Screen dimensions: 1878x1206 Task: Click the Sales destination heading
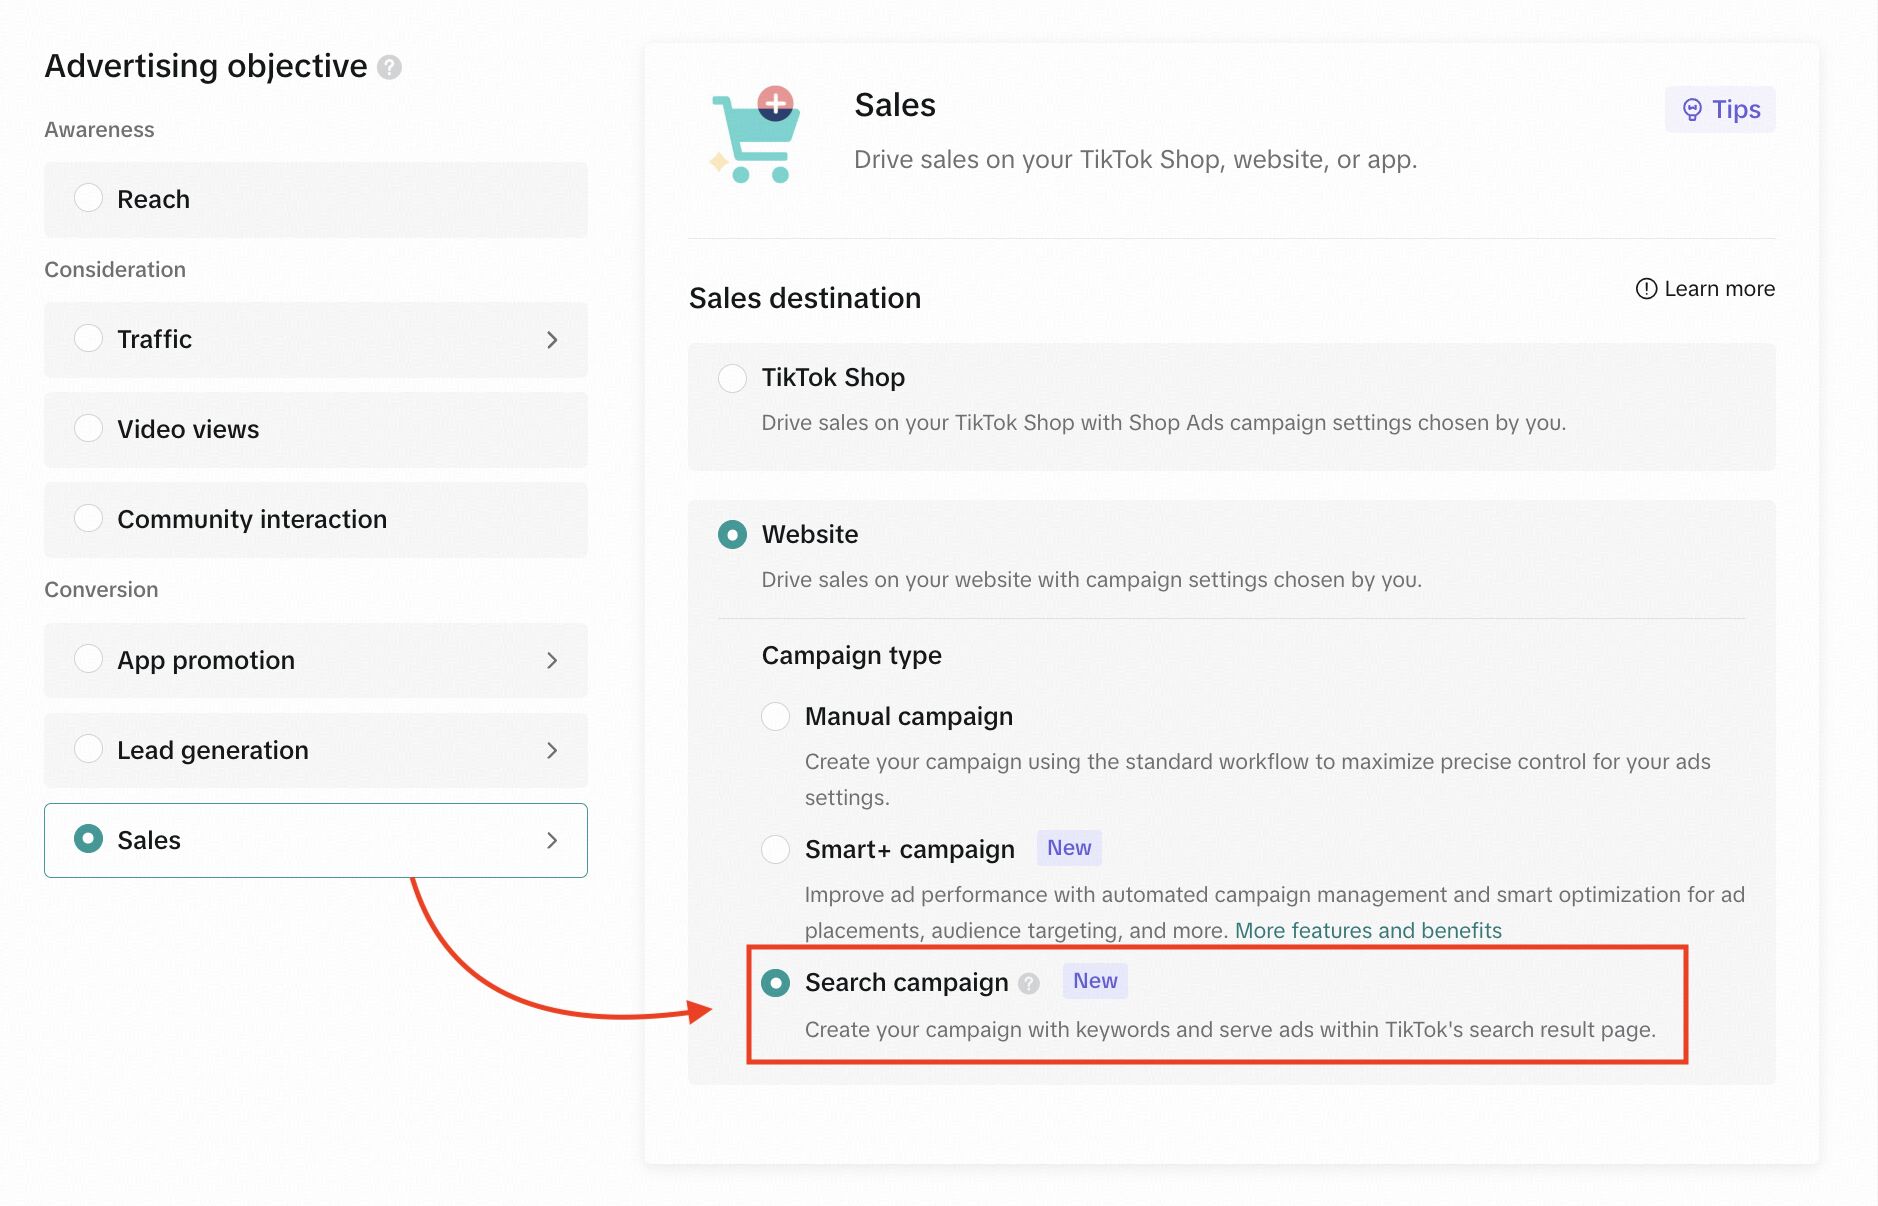[x=805, y=298]
